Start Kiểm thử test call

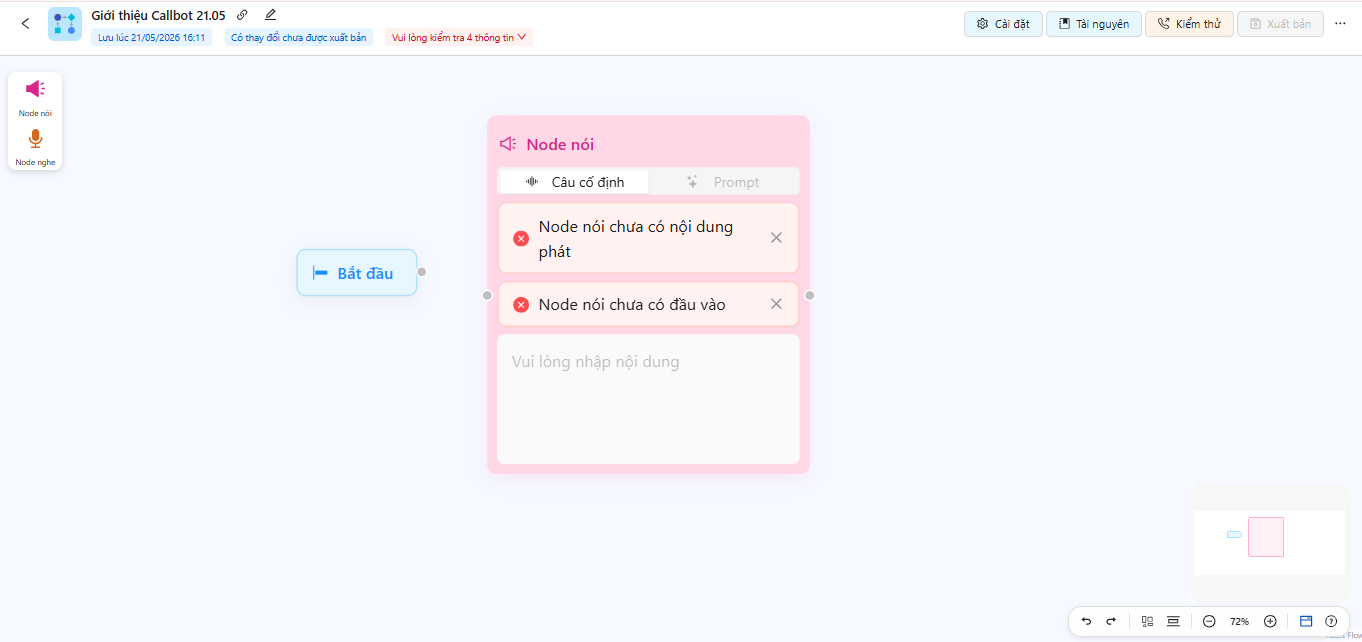(x=1189, y=24)
